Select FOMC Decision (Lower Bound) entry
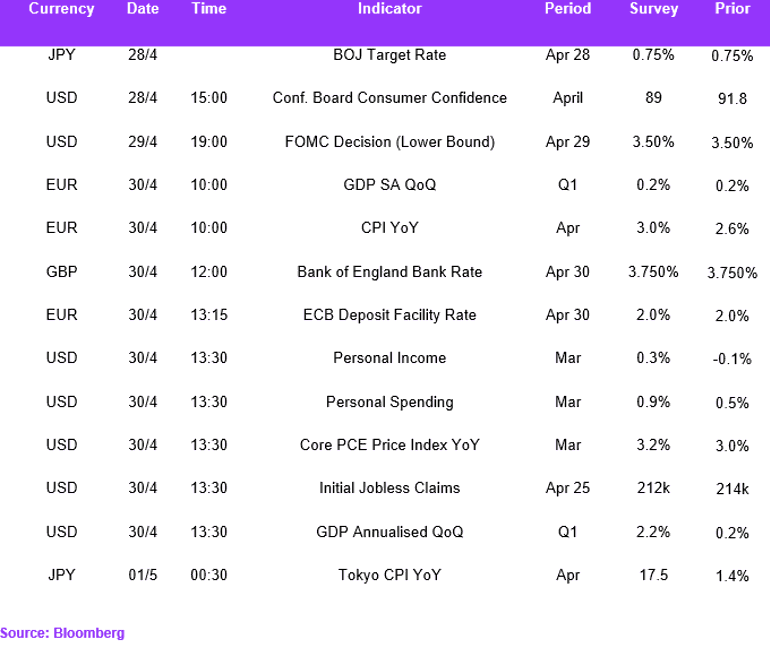This screenshot has width=770, height=648. click(389, 142)
